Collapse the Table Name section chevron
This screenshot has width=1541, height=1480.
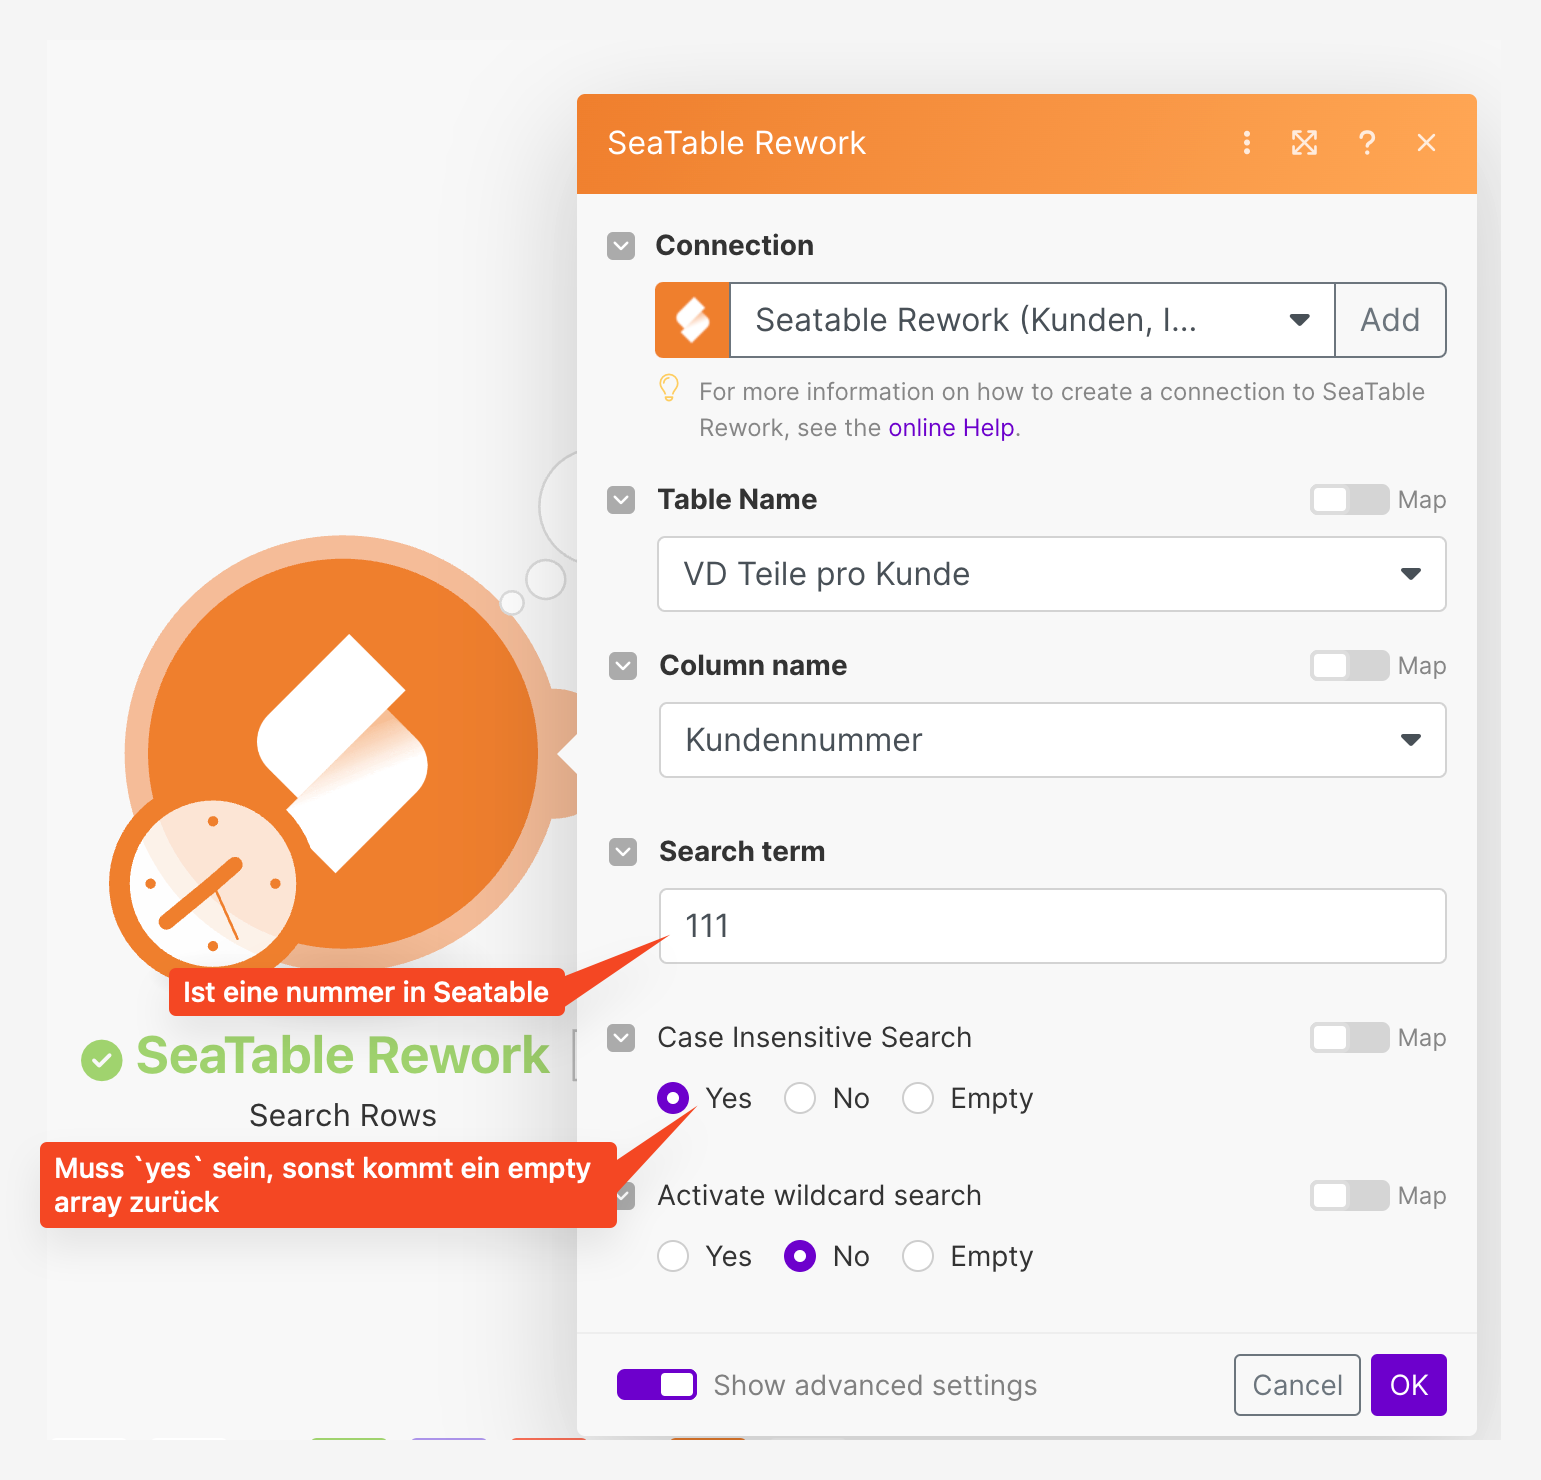pos(621,500)
